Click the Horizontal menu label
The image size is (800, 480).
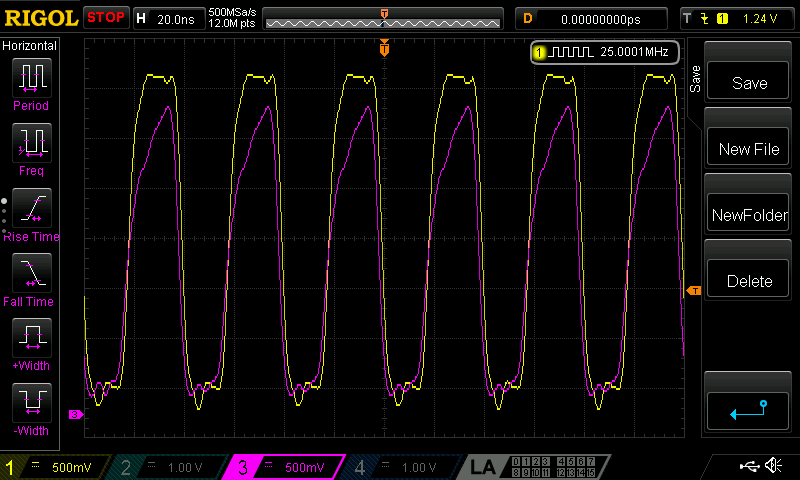pyautogui.click(x=30, y=45)
